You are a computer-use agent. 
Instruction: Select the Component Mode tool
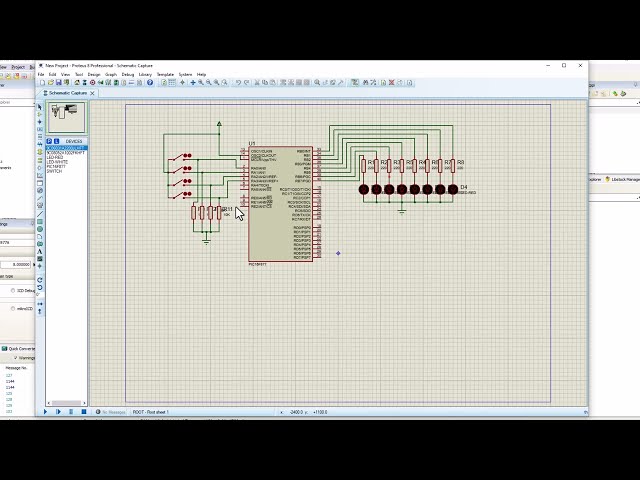(x=40, y=115)
